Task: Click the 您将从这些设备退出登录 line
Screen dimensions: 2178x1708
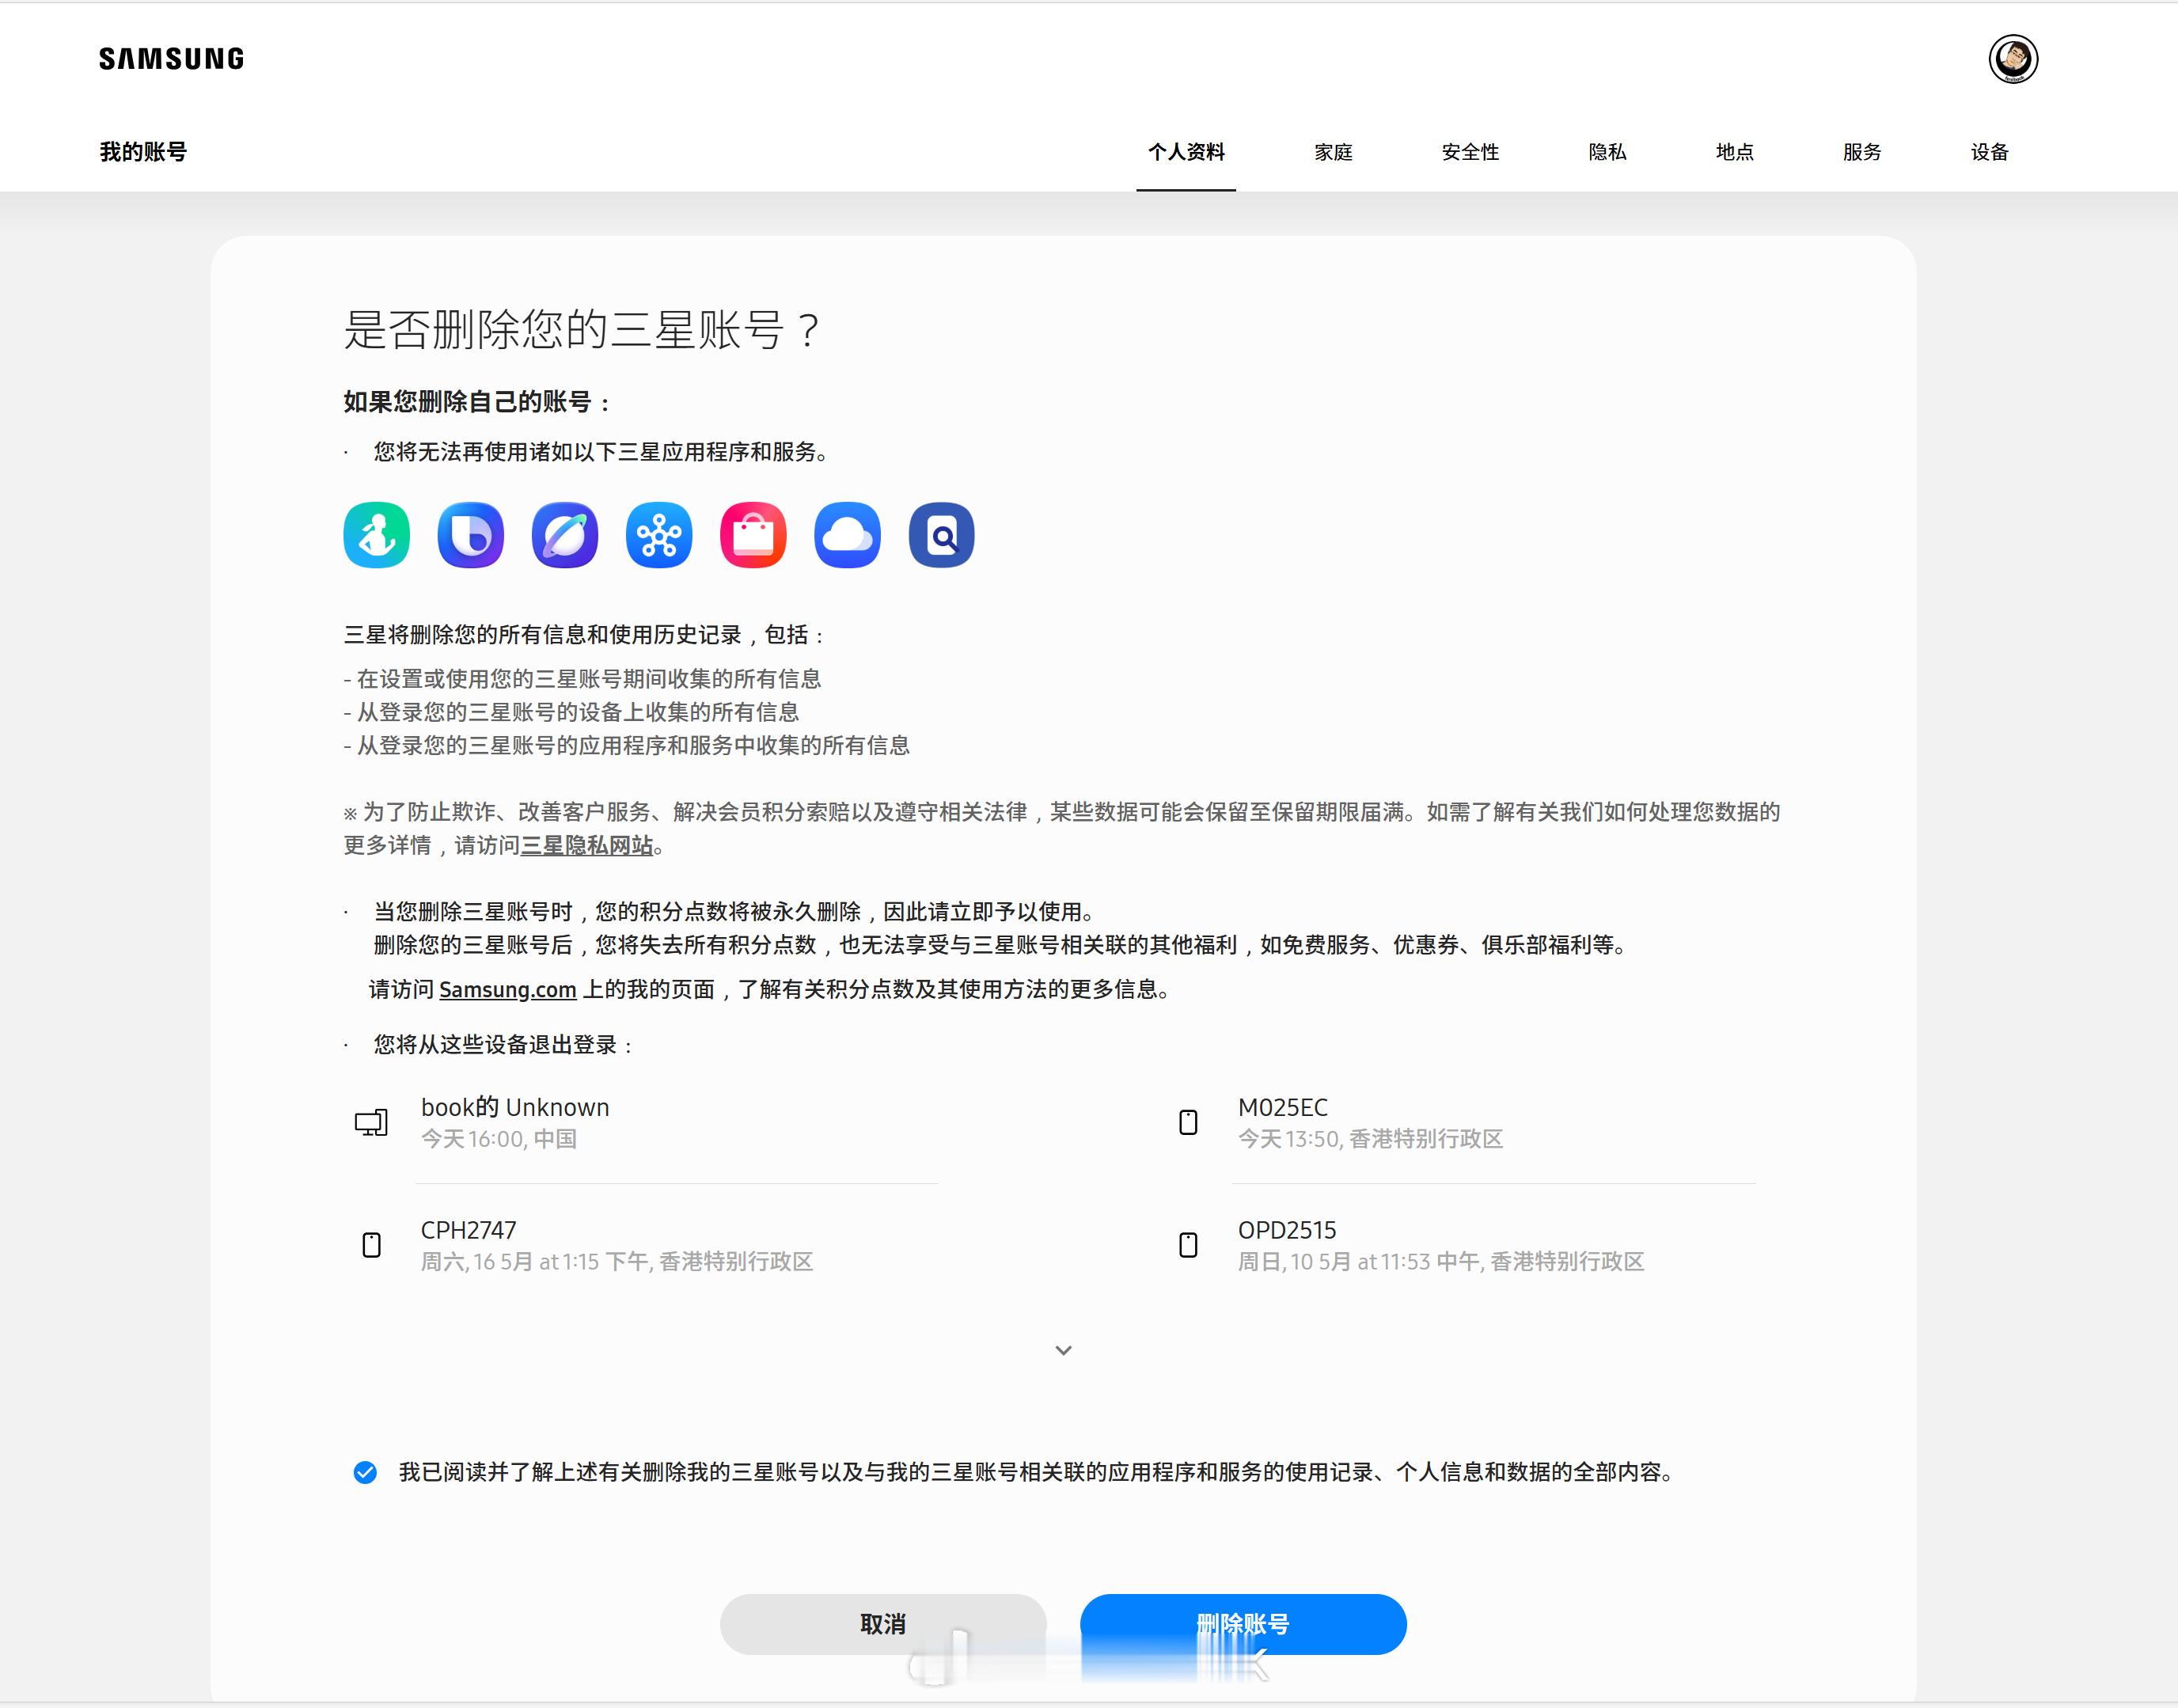Action: click(504, 1045)
